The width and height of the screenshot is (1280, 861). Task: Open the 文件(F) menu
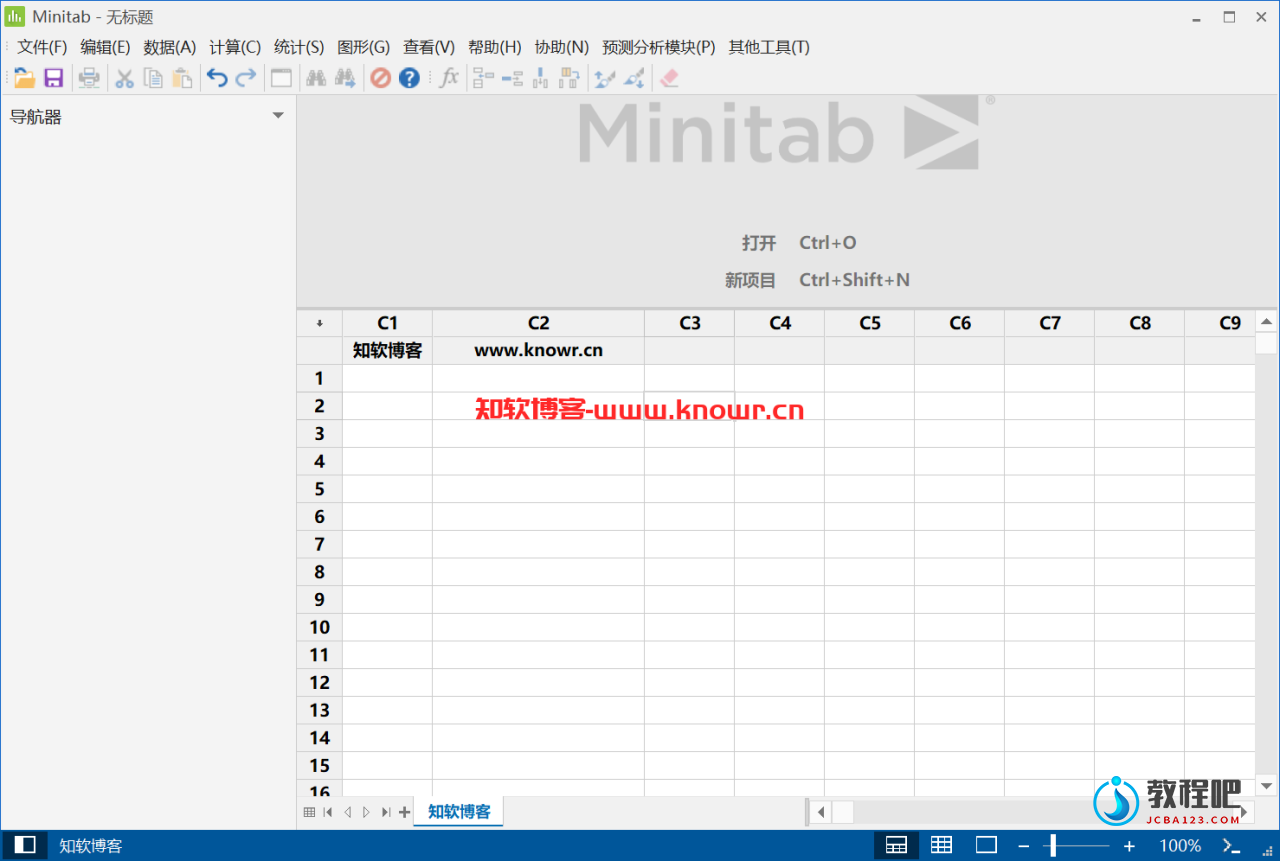point(42,47)
